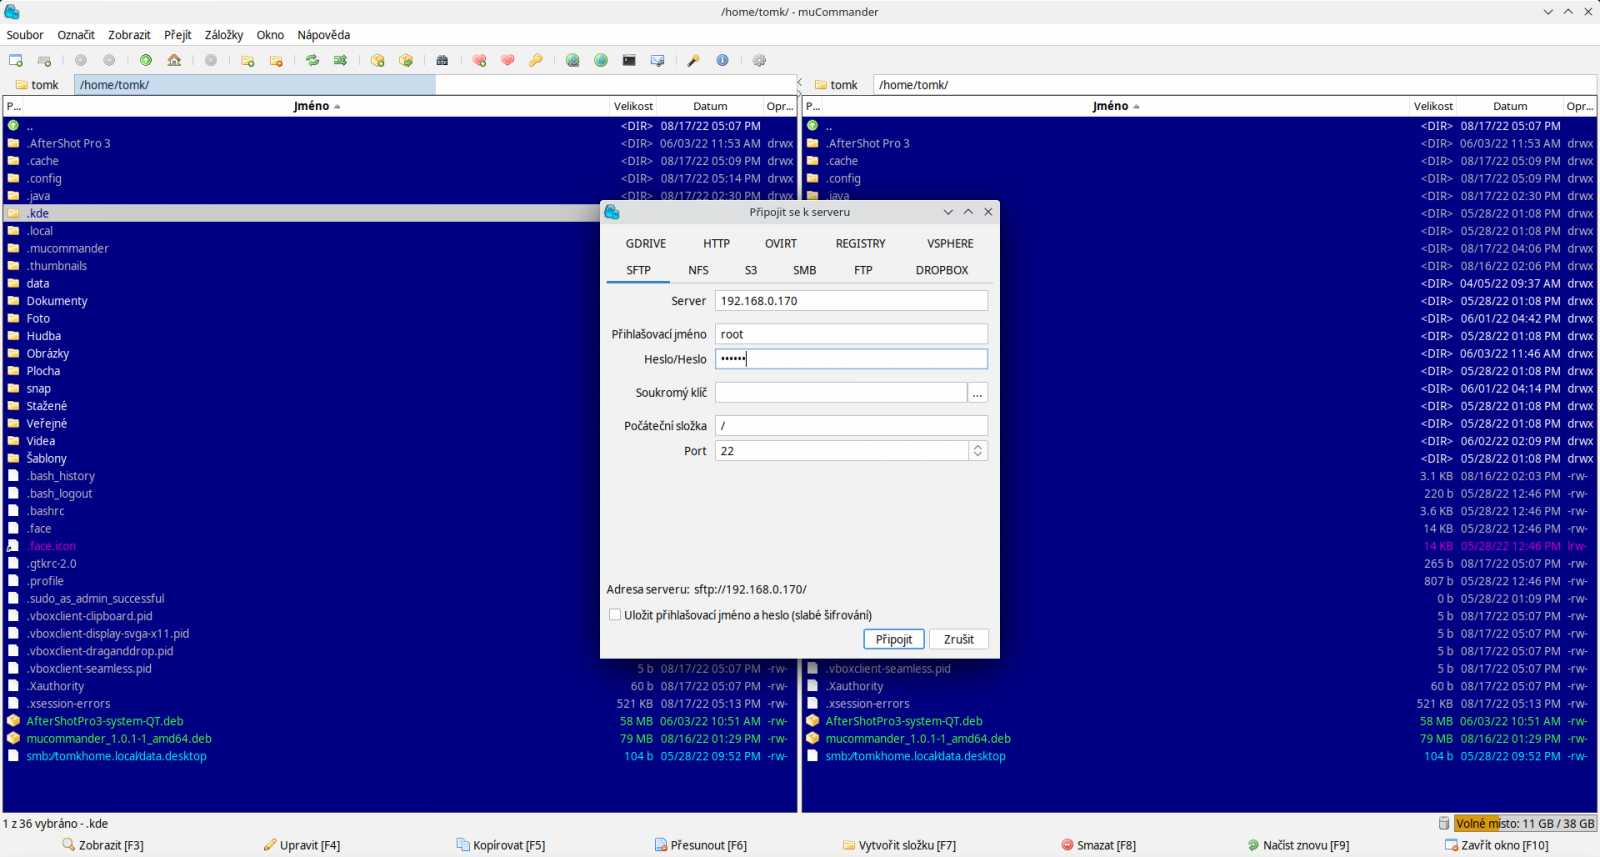
Task: Add bookmark heart-plus icon
Action: [480, 60]
